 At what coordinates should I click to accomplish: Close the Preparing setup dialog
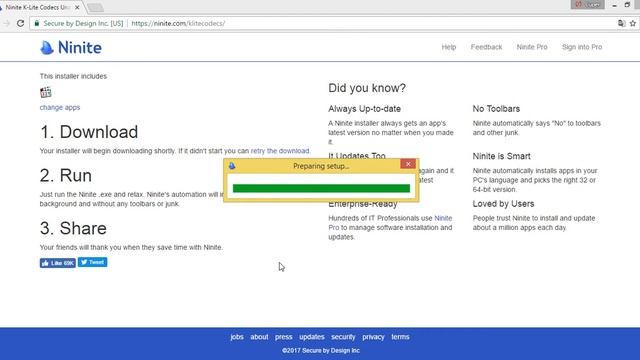pyautogui.click(x=408, y=164)
